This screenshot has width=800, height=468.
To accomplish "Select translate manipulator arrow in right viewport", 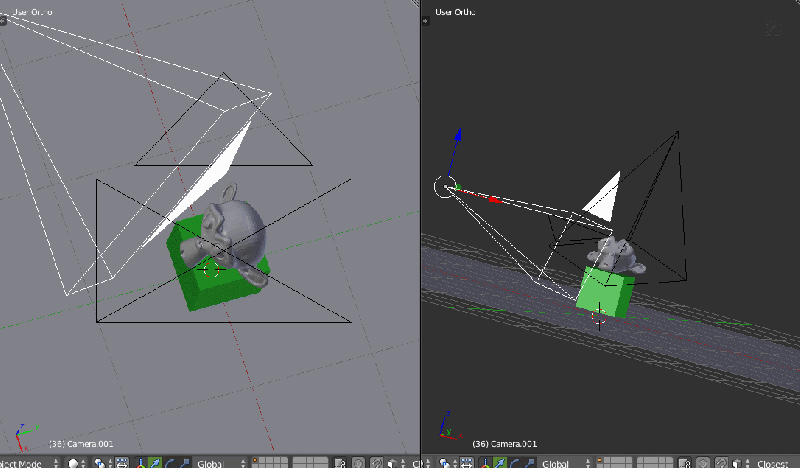I will (499, 463).
